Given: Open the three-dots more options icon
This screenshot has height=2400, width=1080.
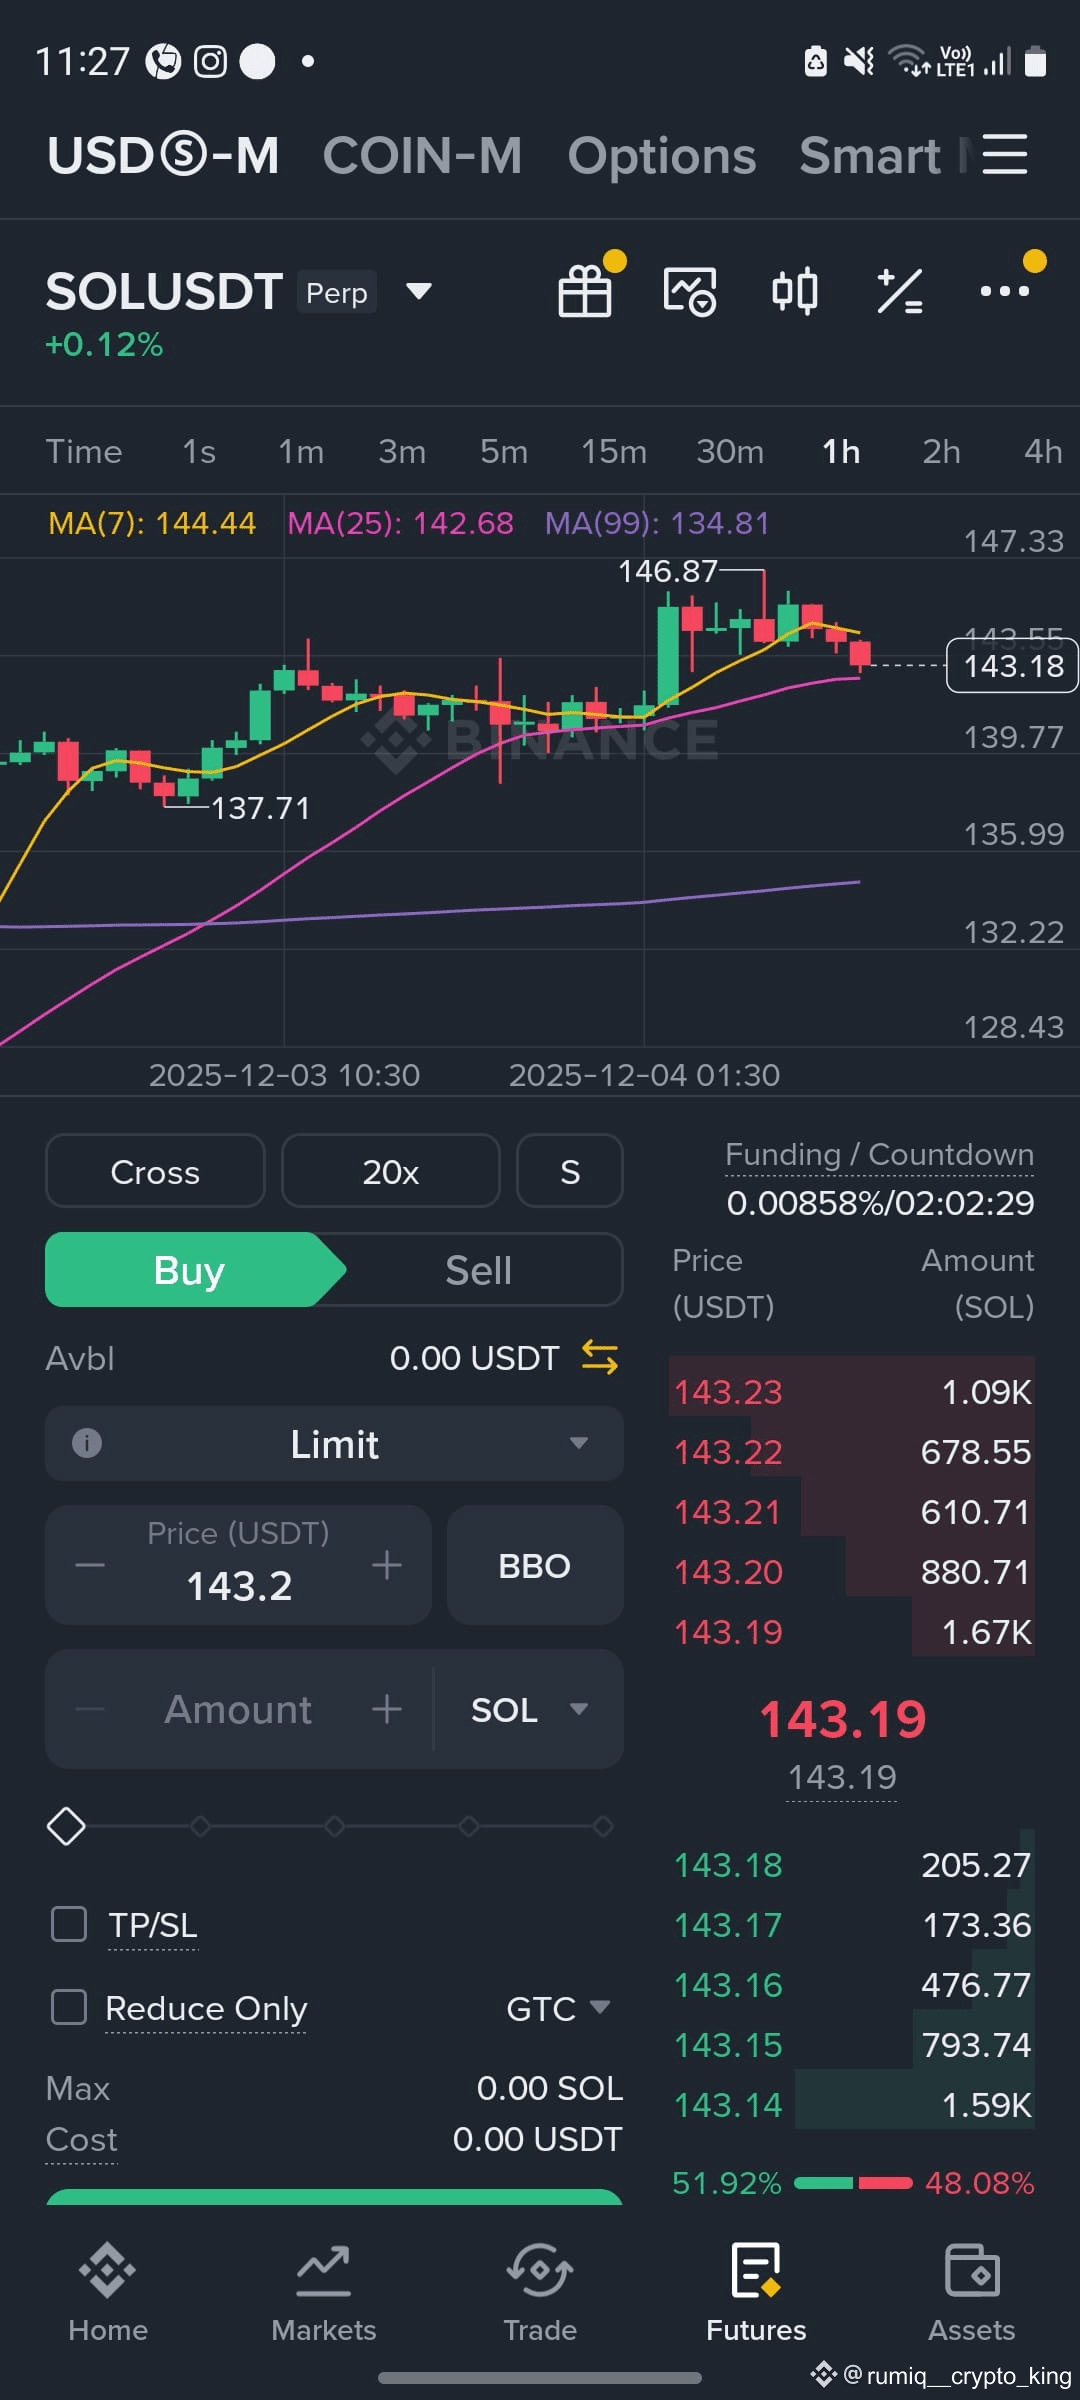Looking at the screenshot, I should (1004, 291).
